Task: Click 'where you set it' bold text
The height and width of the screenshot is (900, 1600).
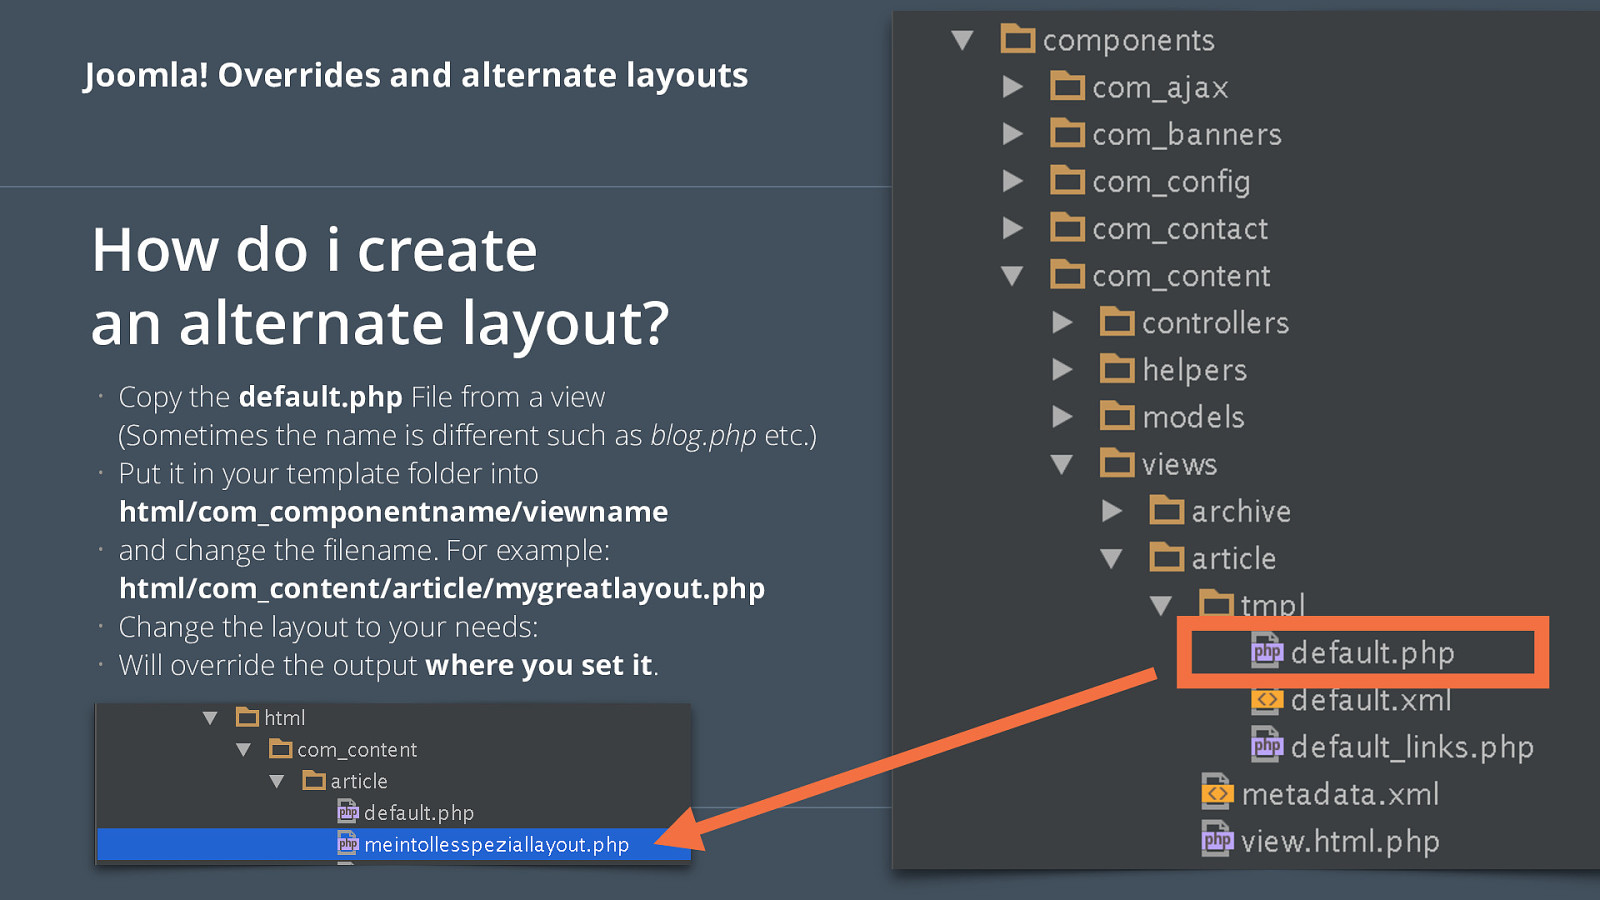Action: pyautogui.click(x=539, y=665)
